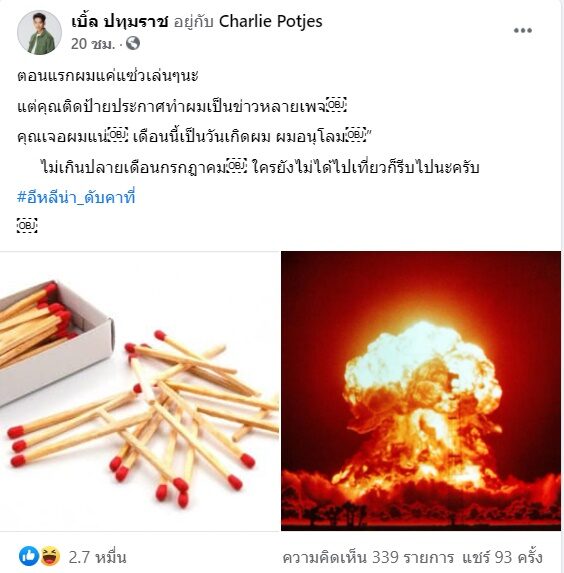Click the OBJ placeholder after คุณเจอผมแน่
The width and height of the screenshot is (564, 573).
click(118, 136)
